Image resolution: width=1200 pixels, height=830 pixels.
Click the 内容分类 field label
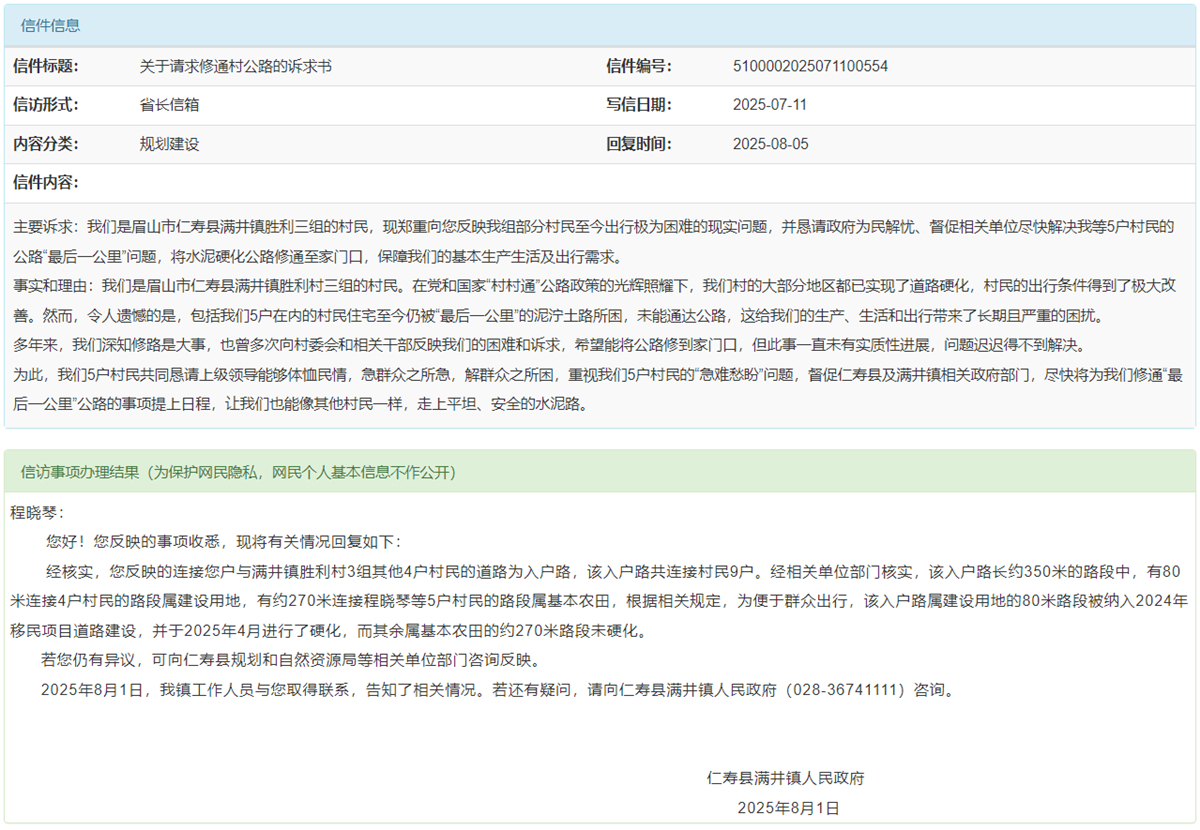pos(45,144)
